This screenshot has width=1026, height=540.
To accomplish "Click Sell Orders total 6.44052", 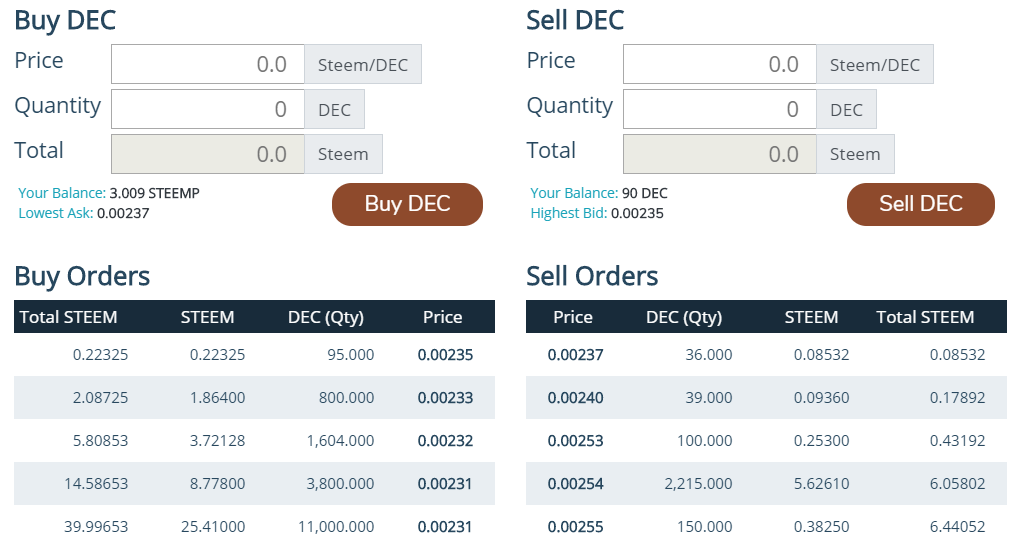I will (957, 527).
